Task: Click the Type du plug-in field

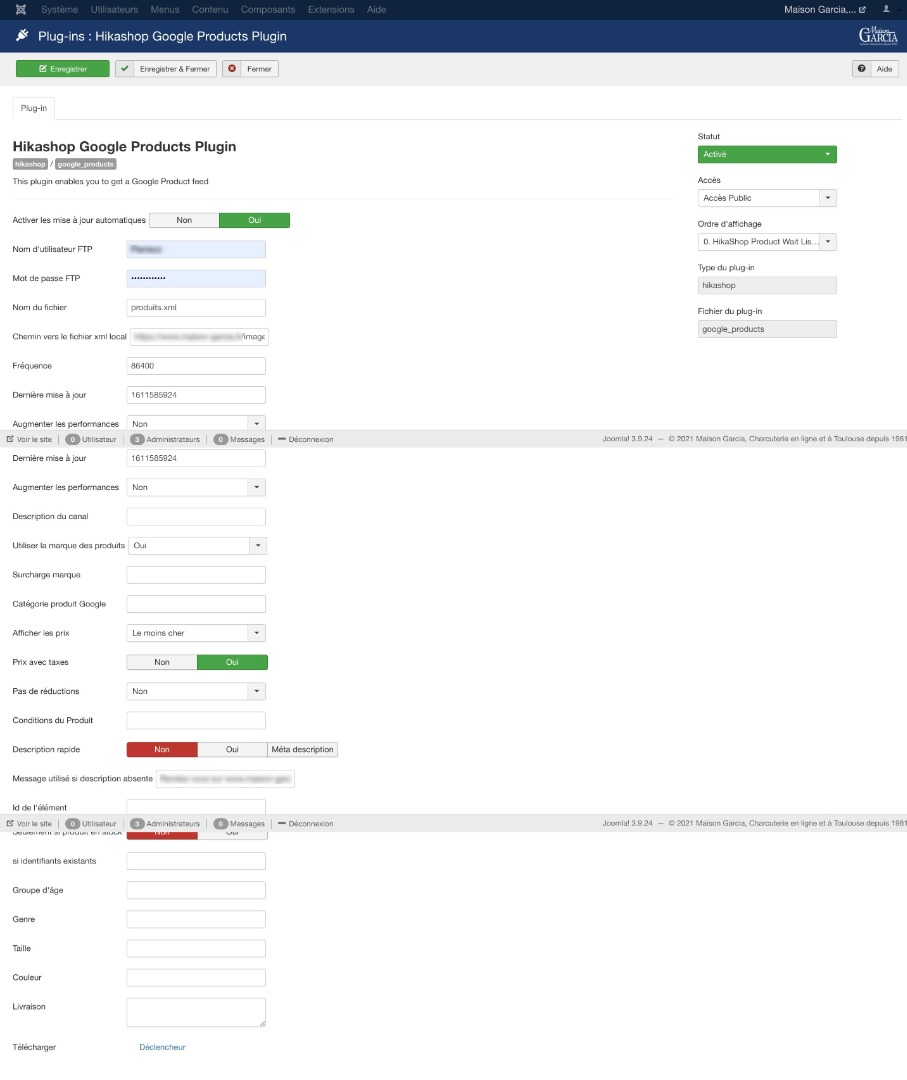Action: [x=767, y=285]
